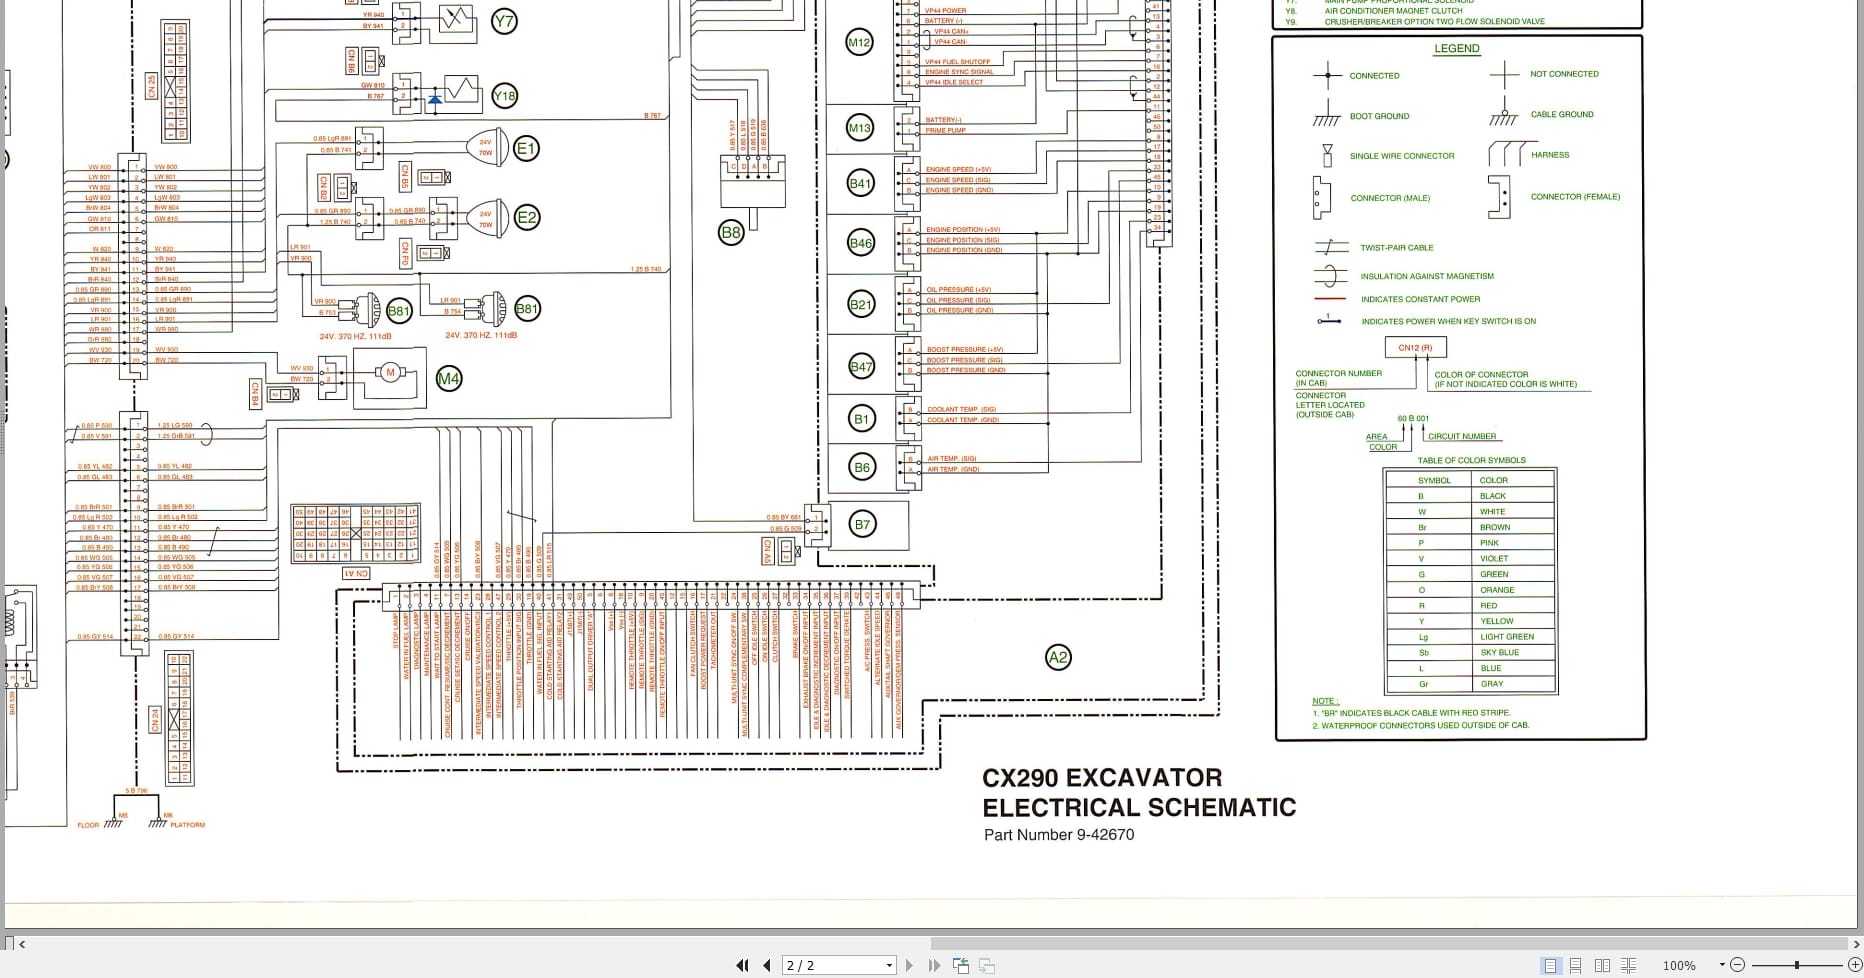Image resolution: width=1864 pixels, height=978 pixels.
Task: Zoom out using the minus icon
Action: click(x=1738, y=965)
